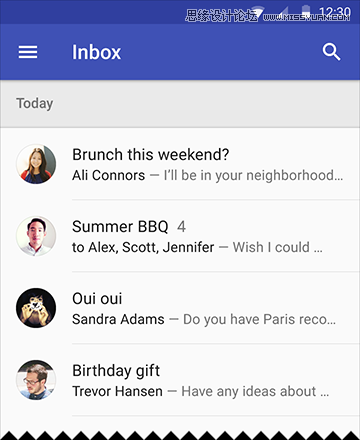Select the Summer BBQ sender avatar

point(36,236)
